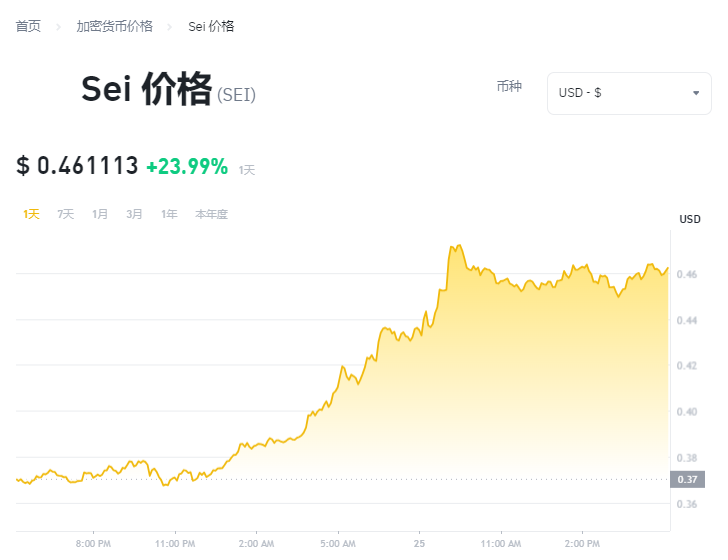Click the highest peak of the price chart
The width and height of the screenshot is (728, 560).
[455, 245]
